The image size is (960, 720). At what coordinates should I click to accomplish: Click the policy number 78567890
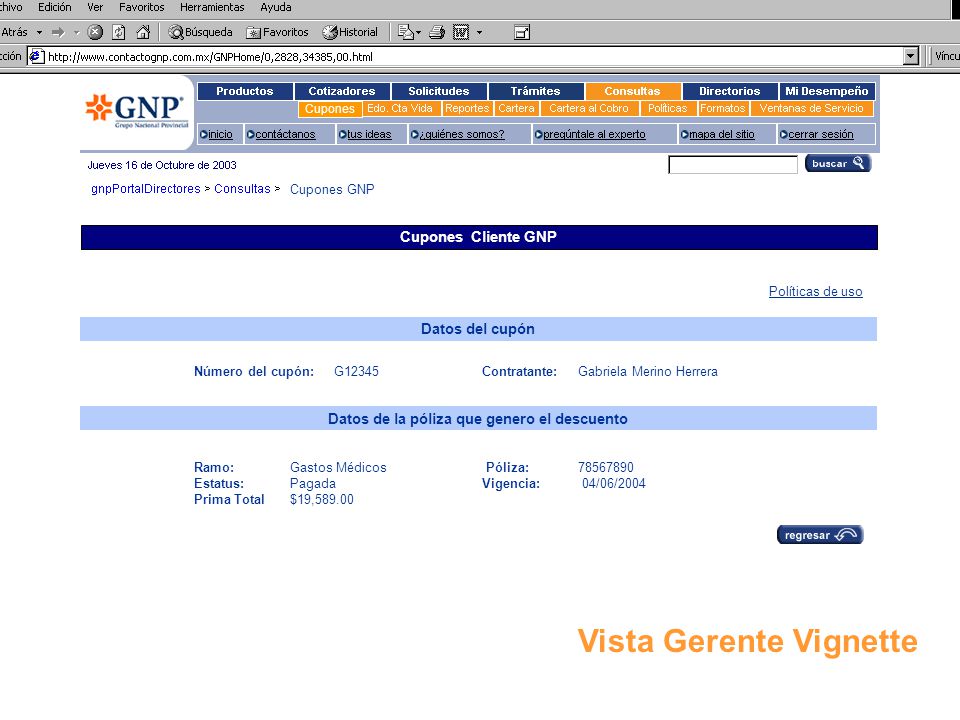[606, 467]
